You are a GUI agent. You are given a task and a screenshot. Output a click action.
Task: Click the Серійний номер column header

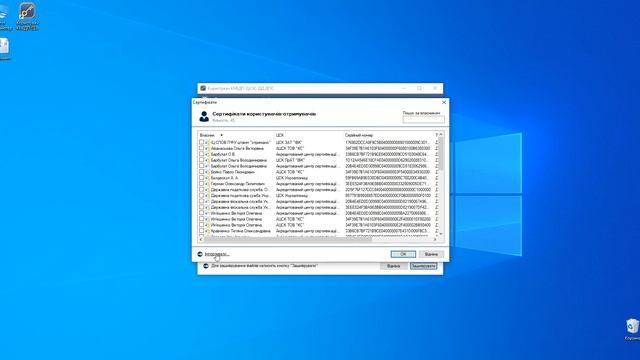coord(388,135)
